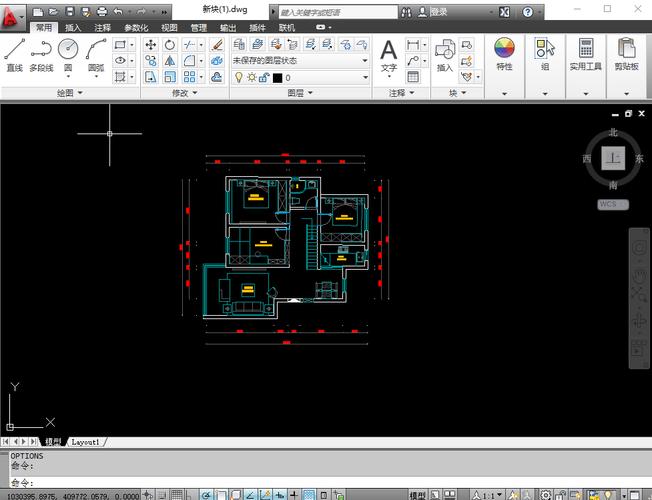
Task: Open the Layout1 layout tab
Action: [85, 442]
